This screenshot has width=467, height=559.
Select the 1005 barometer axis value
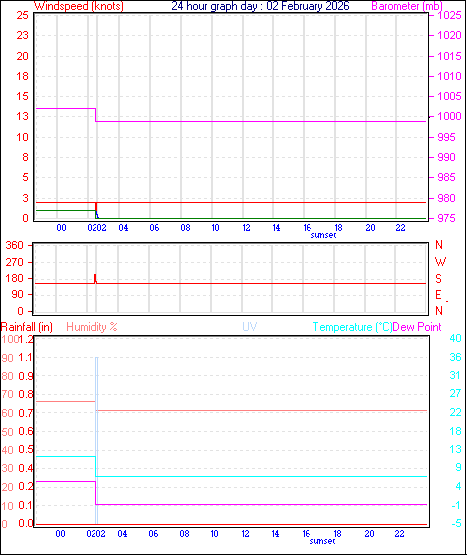coord(449,96)
